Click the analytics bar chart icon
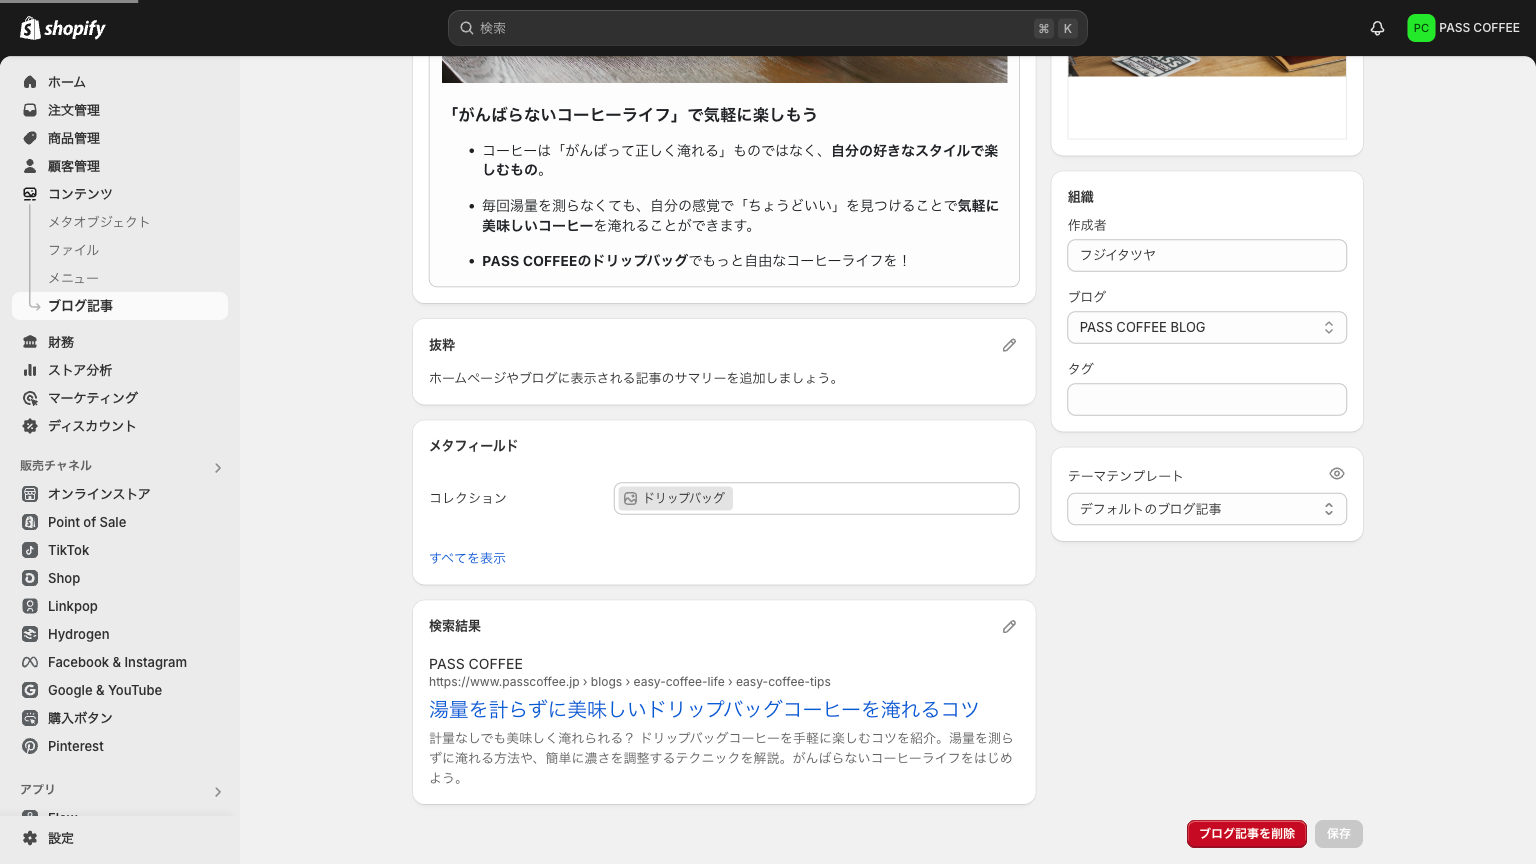This screenshot has width=1536, height=864. tap(30, 370)
